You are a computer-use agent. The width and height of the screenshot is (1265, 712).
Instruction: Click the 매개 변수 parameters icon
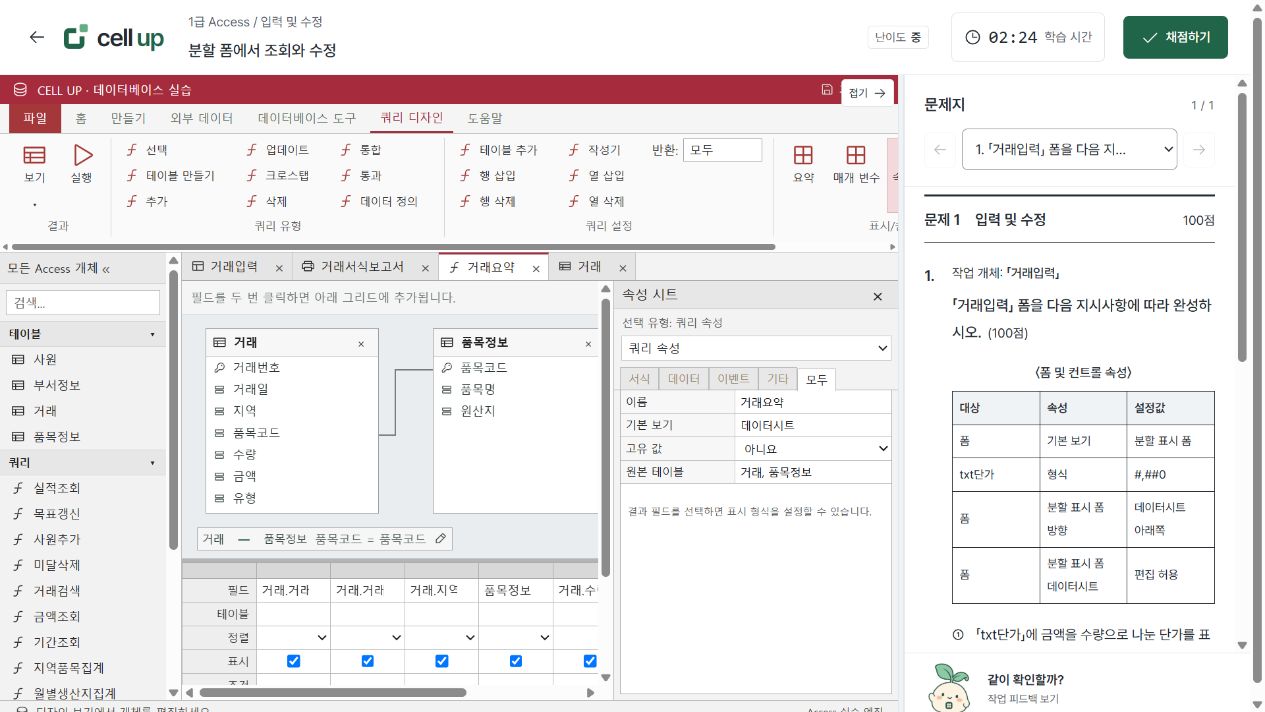click(856, 155)
